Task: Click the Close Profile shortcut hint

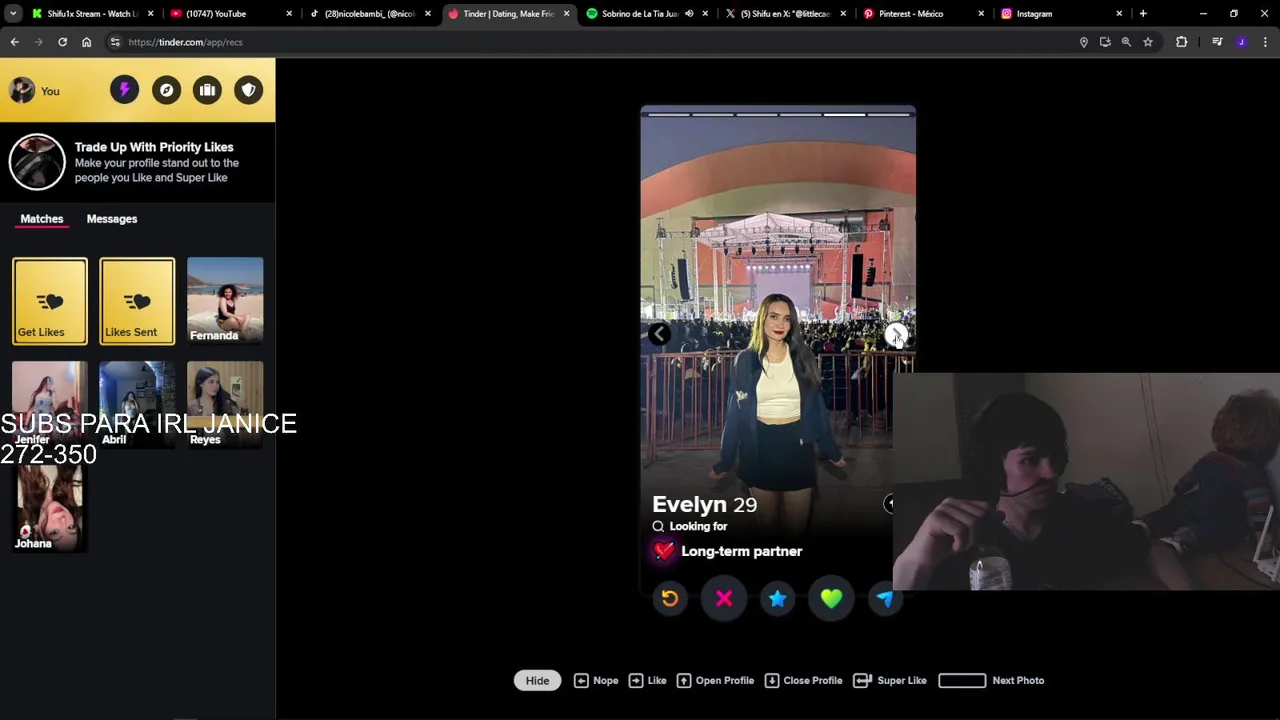Action: (804, 680)
